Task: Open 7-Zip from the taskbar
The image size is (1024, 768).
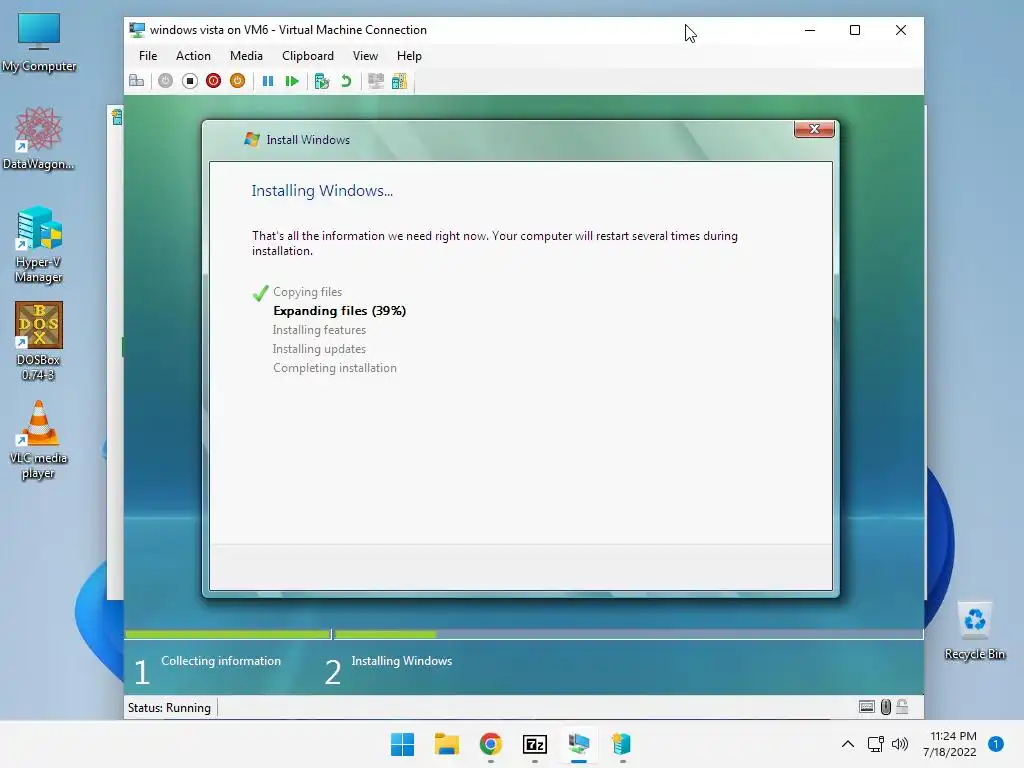Action: point(535,744)
